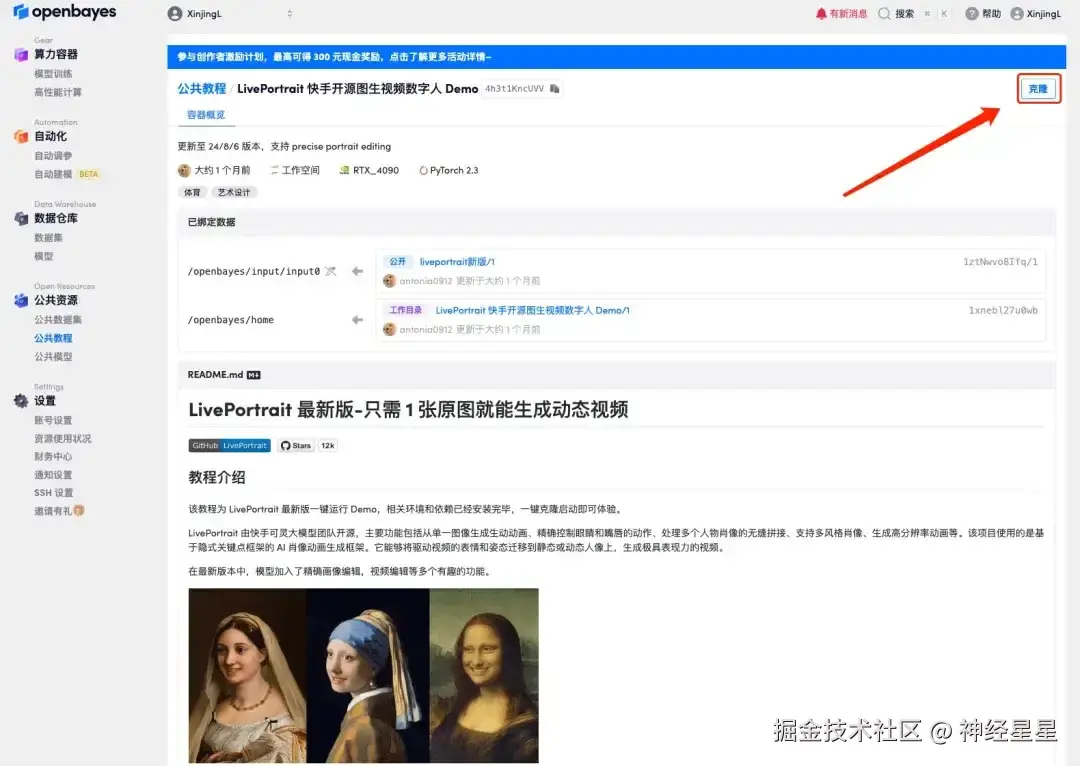Click the GitHub Stars badge
The width and height of the screenshot is (1080, 766).
tap(297, 446)
